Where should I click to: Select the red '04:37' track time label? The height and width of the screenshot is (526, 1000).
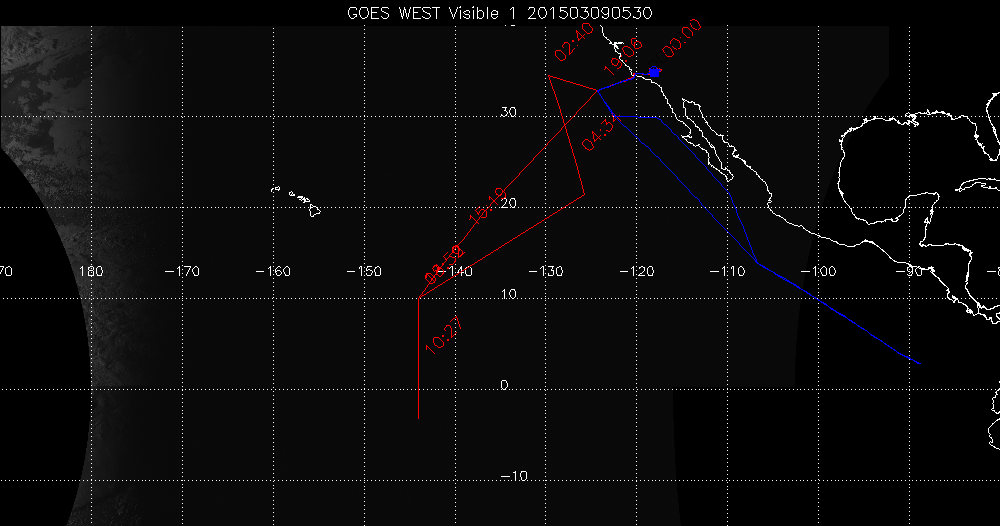tap(600, 133)
